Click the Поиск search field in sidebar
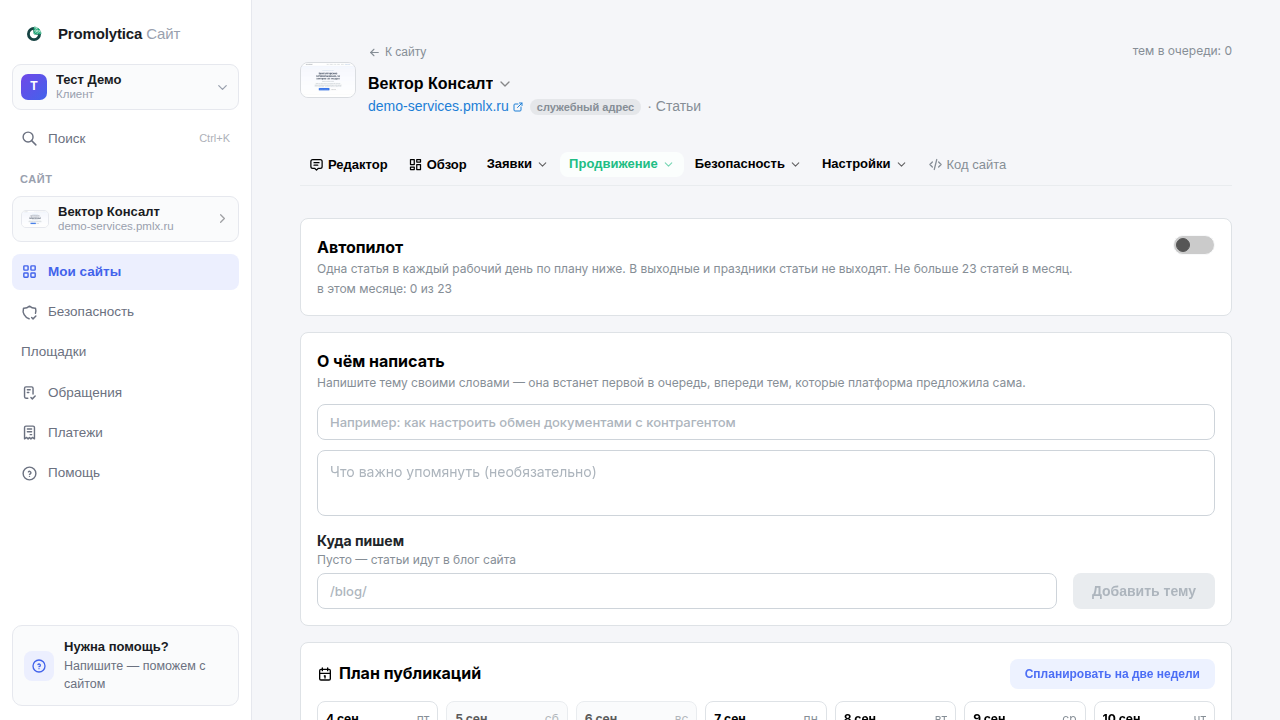 [x=125, y=139]
